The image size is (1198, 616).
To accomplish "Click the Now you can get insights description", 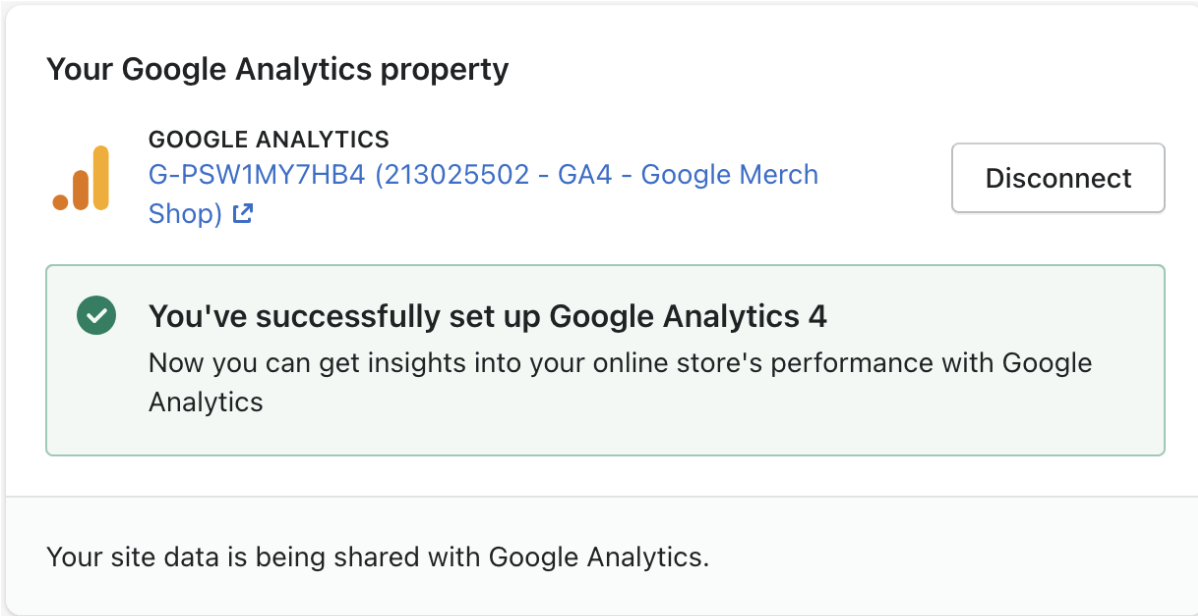I will tap(620, 381).
